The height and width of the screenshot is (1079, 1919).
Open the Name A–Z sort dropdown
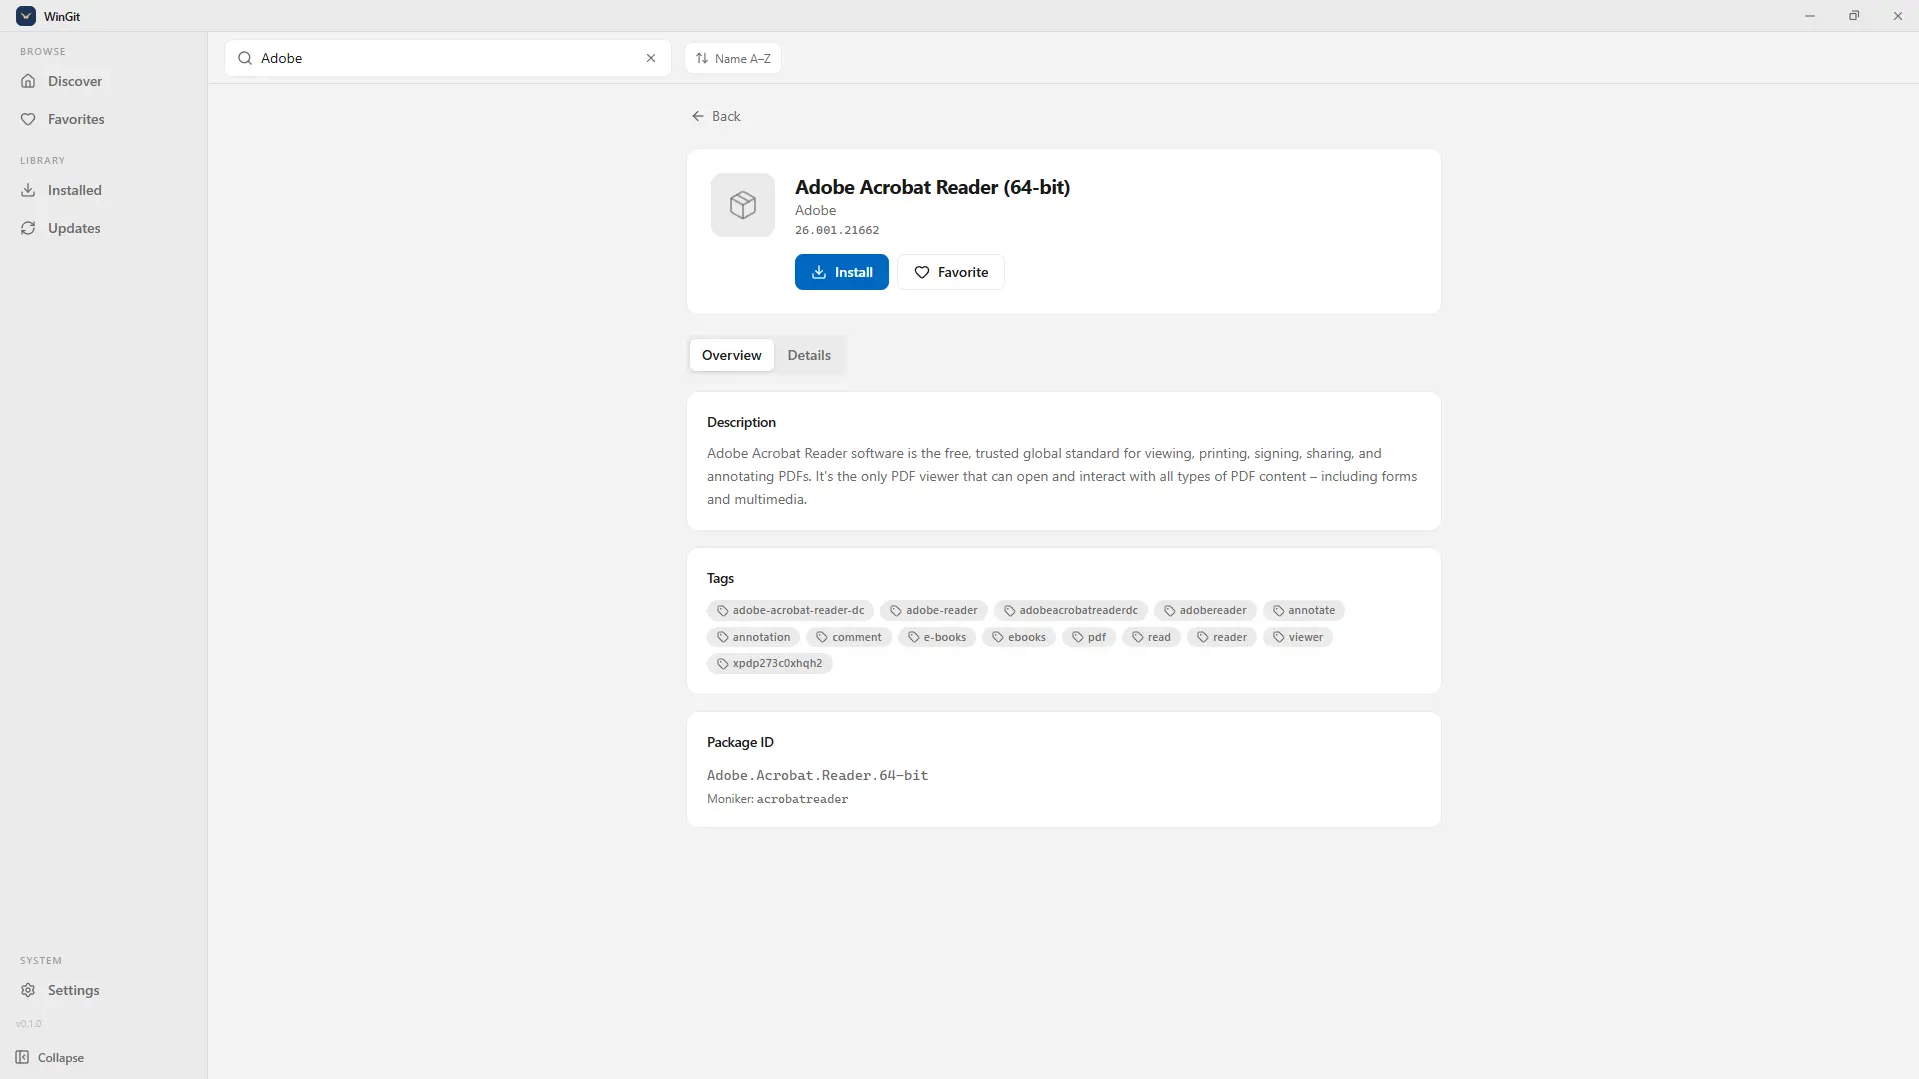pos(733,58)
